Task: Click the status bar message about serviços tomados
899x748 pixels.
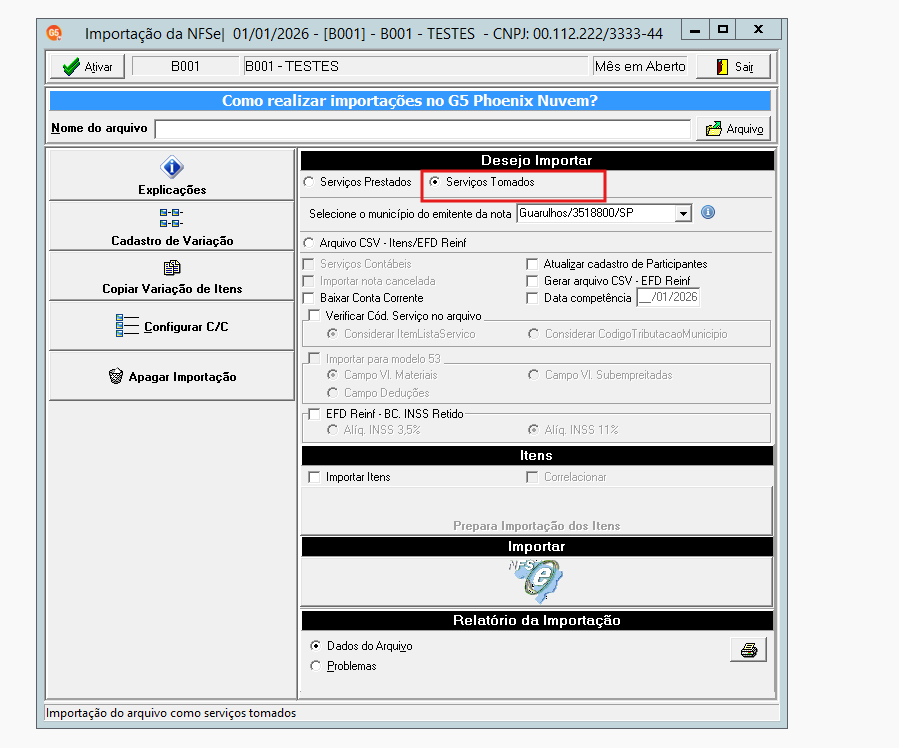Action: [x=171, y=713]
